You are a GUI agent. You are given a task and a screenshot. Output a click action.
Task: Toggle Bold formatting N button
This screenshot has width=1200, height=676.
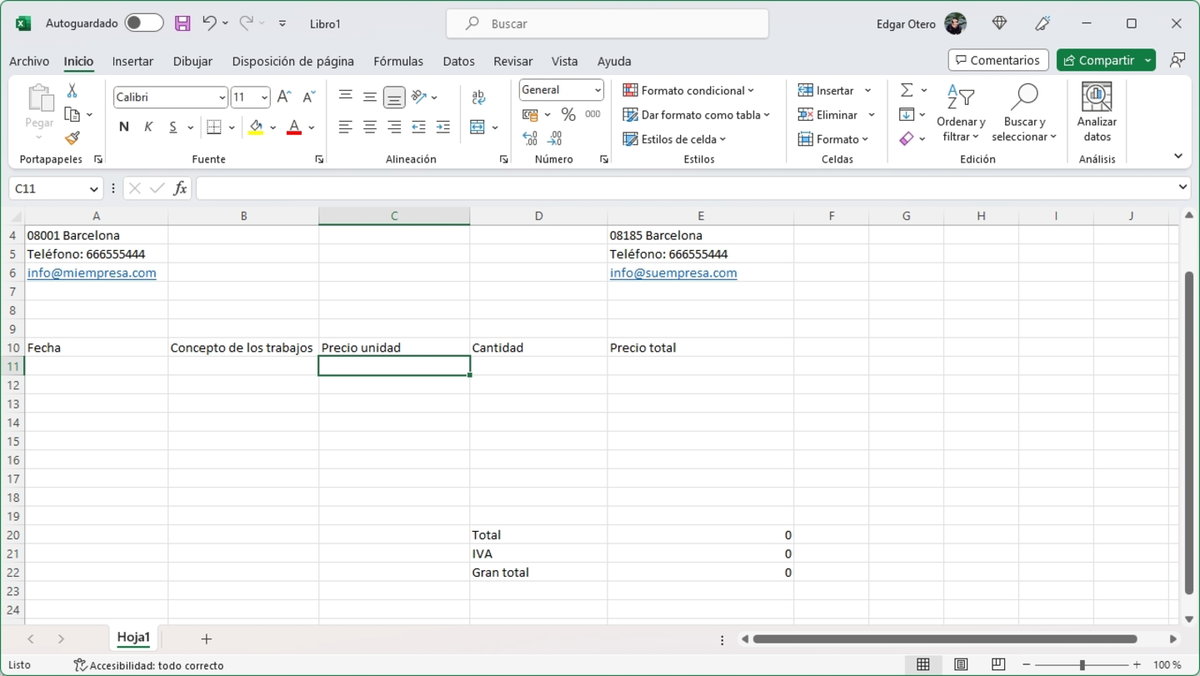124,127
